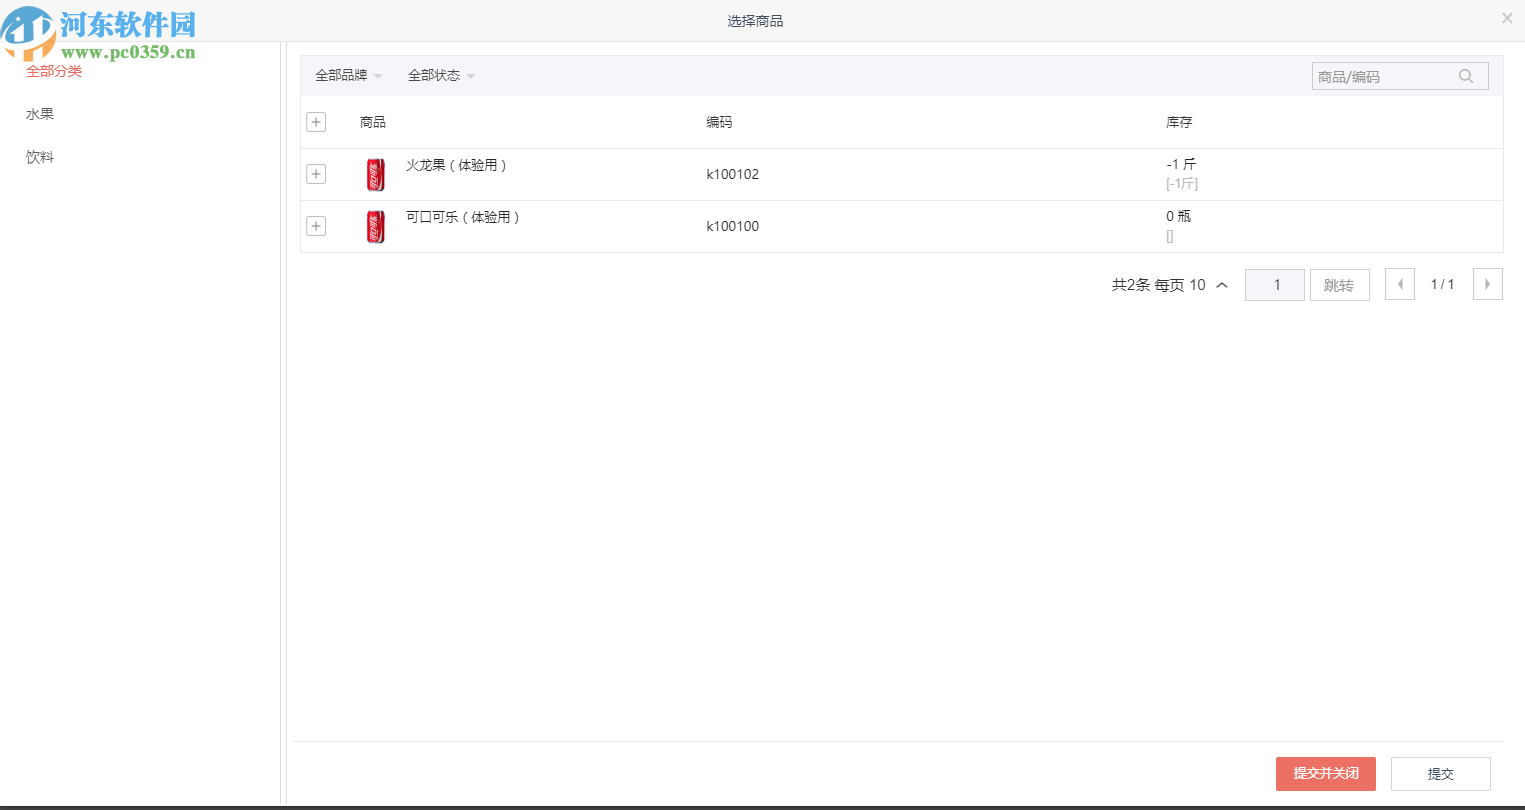Click stock value -1 斤
Screen dimensions: 1525x810
[1181, 164]
